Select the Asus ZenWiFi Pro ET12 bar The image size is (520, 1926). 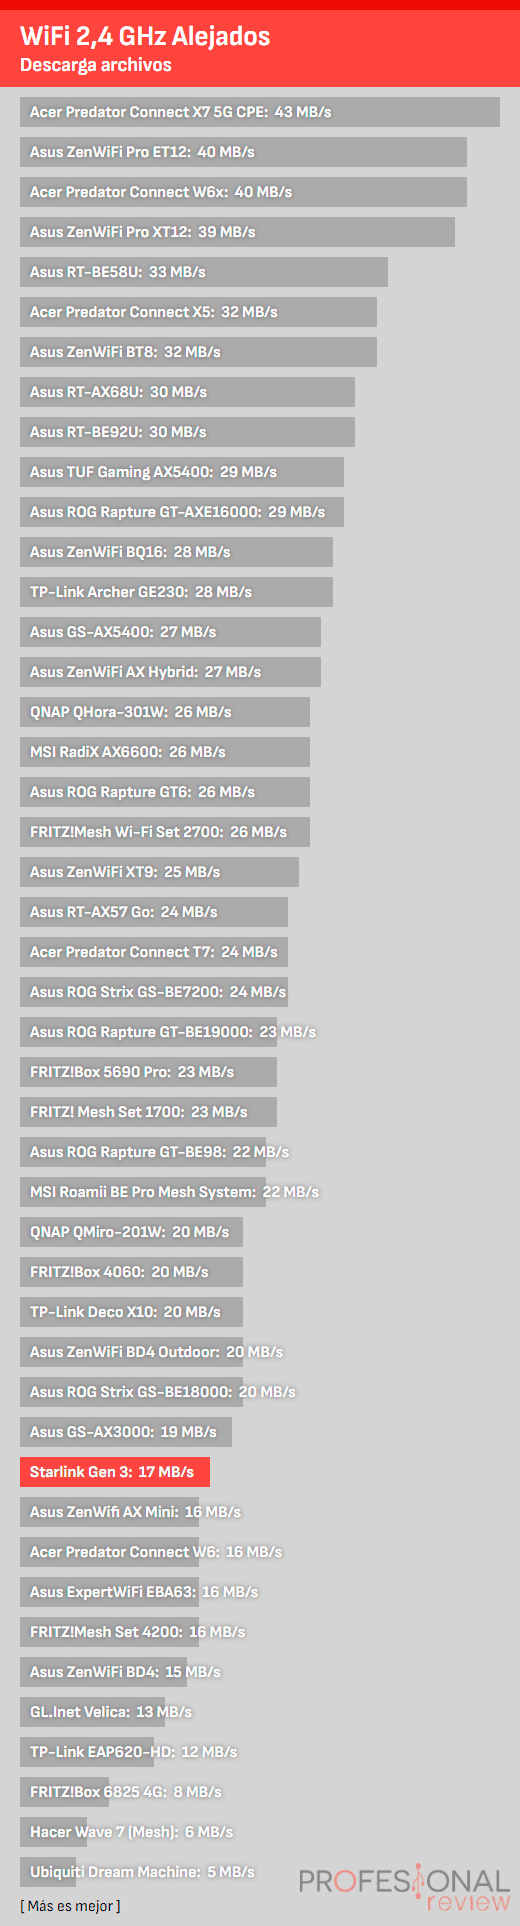243,152
